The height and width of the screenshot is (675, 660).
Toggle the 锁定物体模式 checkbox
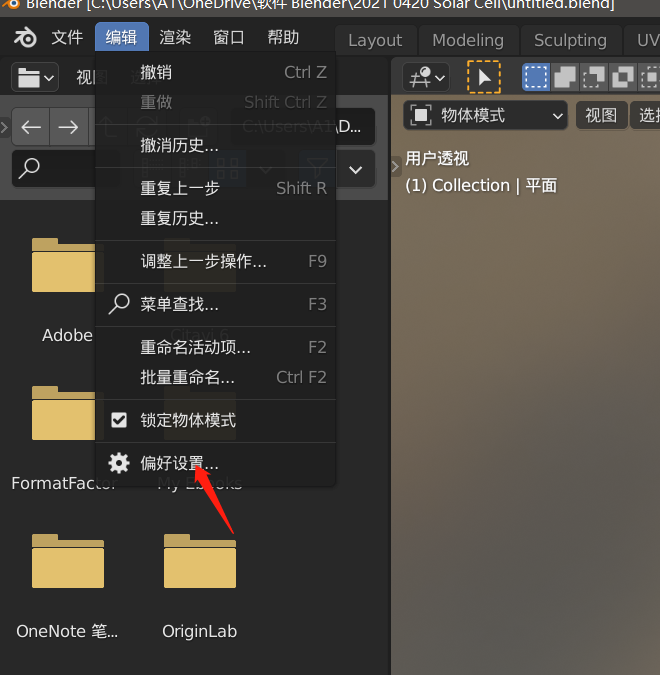[119, 420]
